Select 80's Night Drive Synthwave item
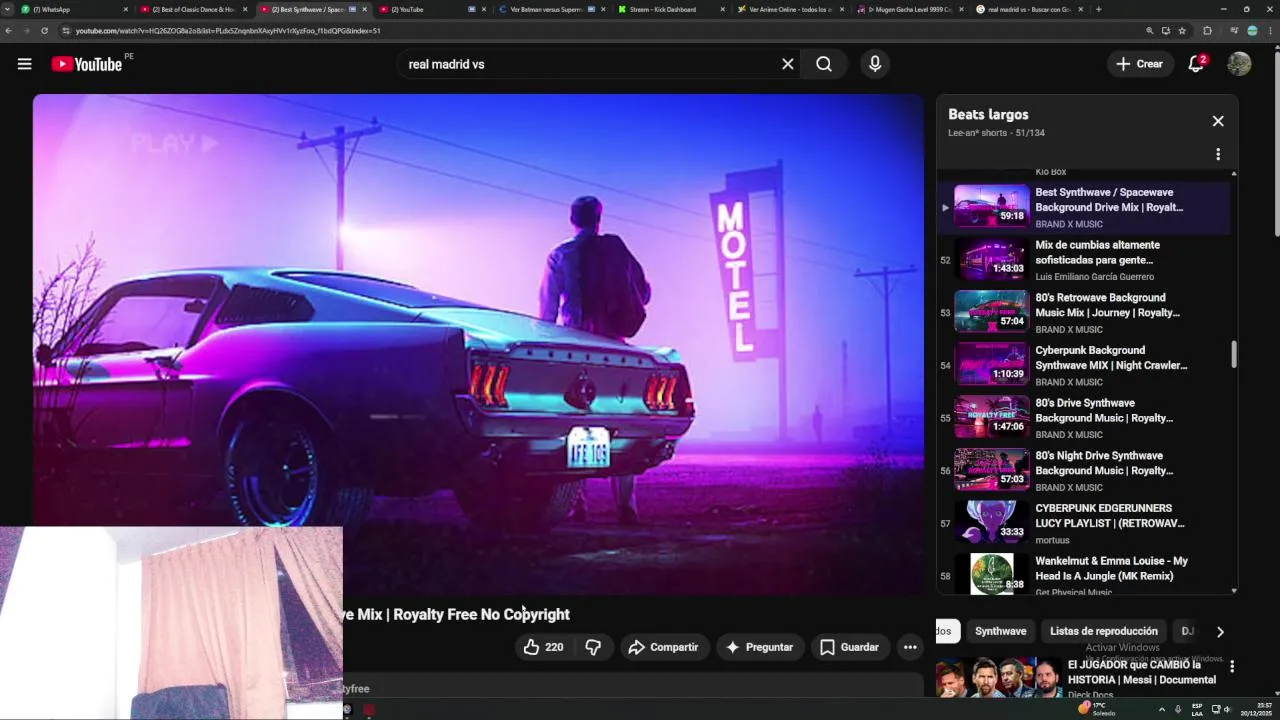 (1084, 471)
